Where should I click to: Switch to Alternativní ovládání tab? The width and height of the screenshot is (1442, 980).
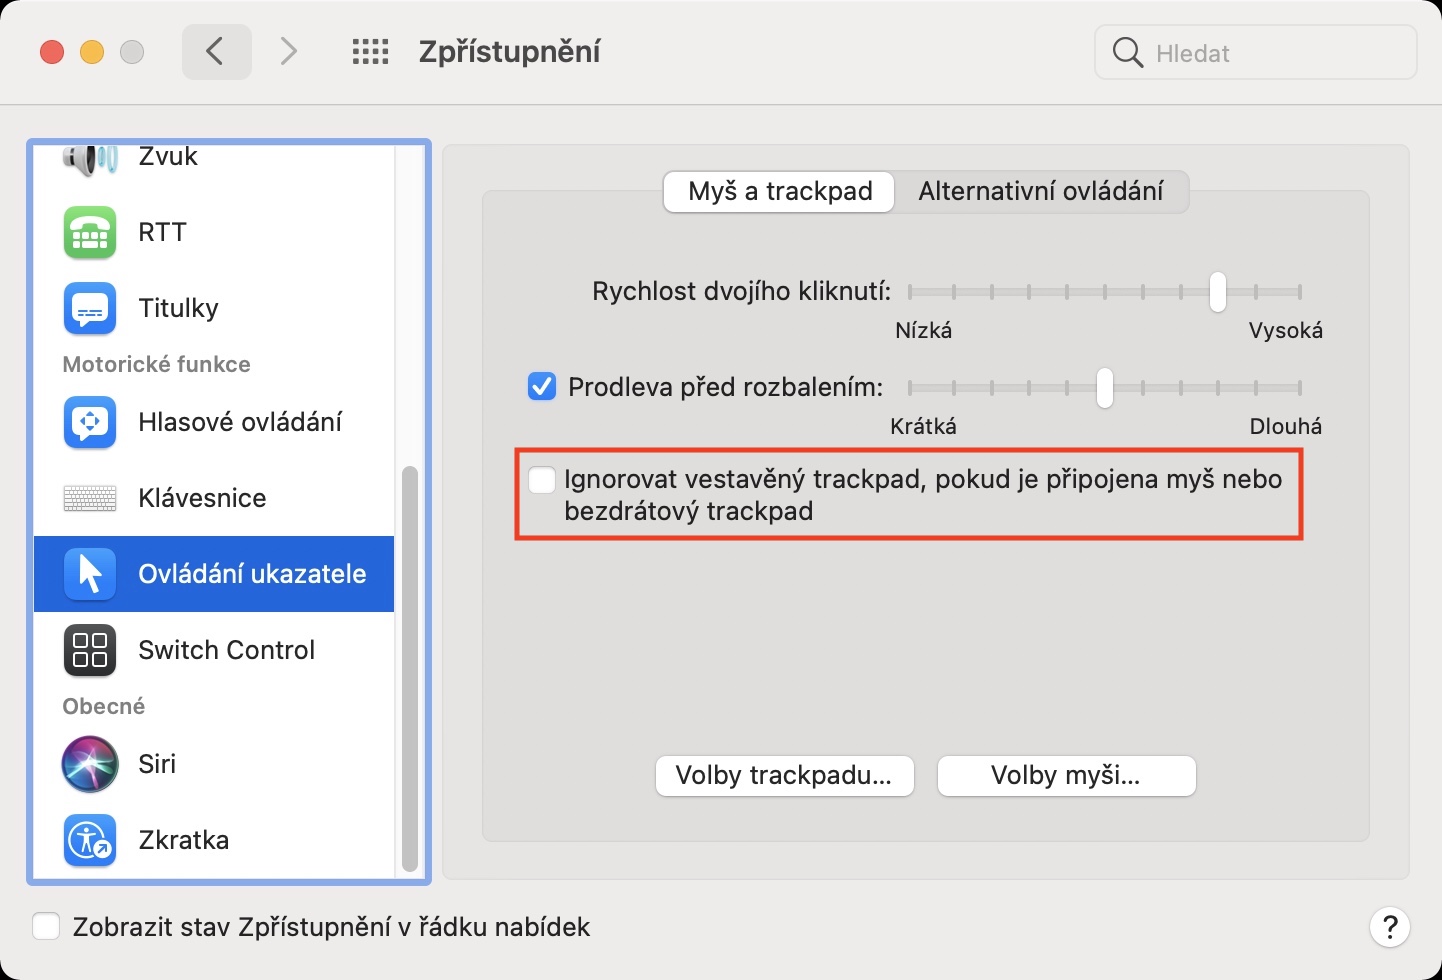point(1040,191)
